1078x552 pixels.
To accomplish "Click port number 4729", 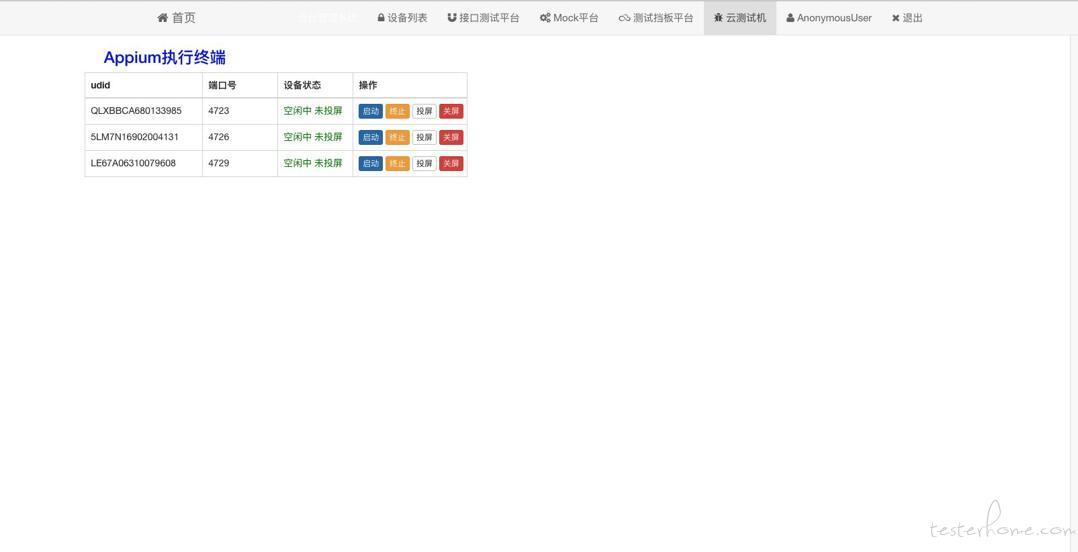I will (219, 163).
